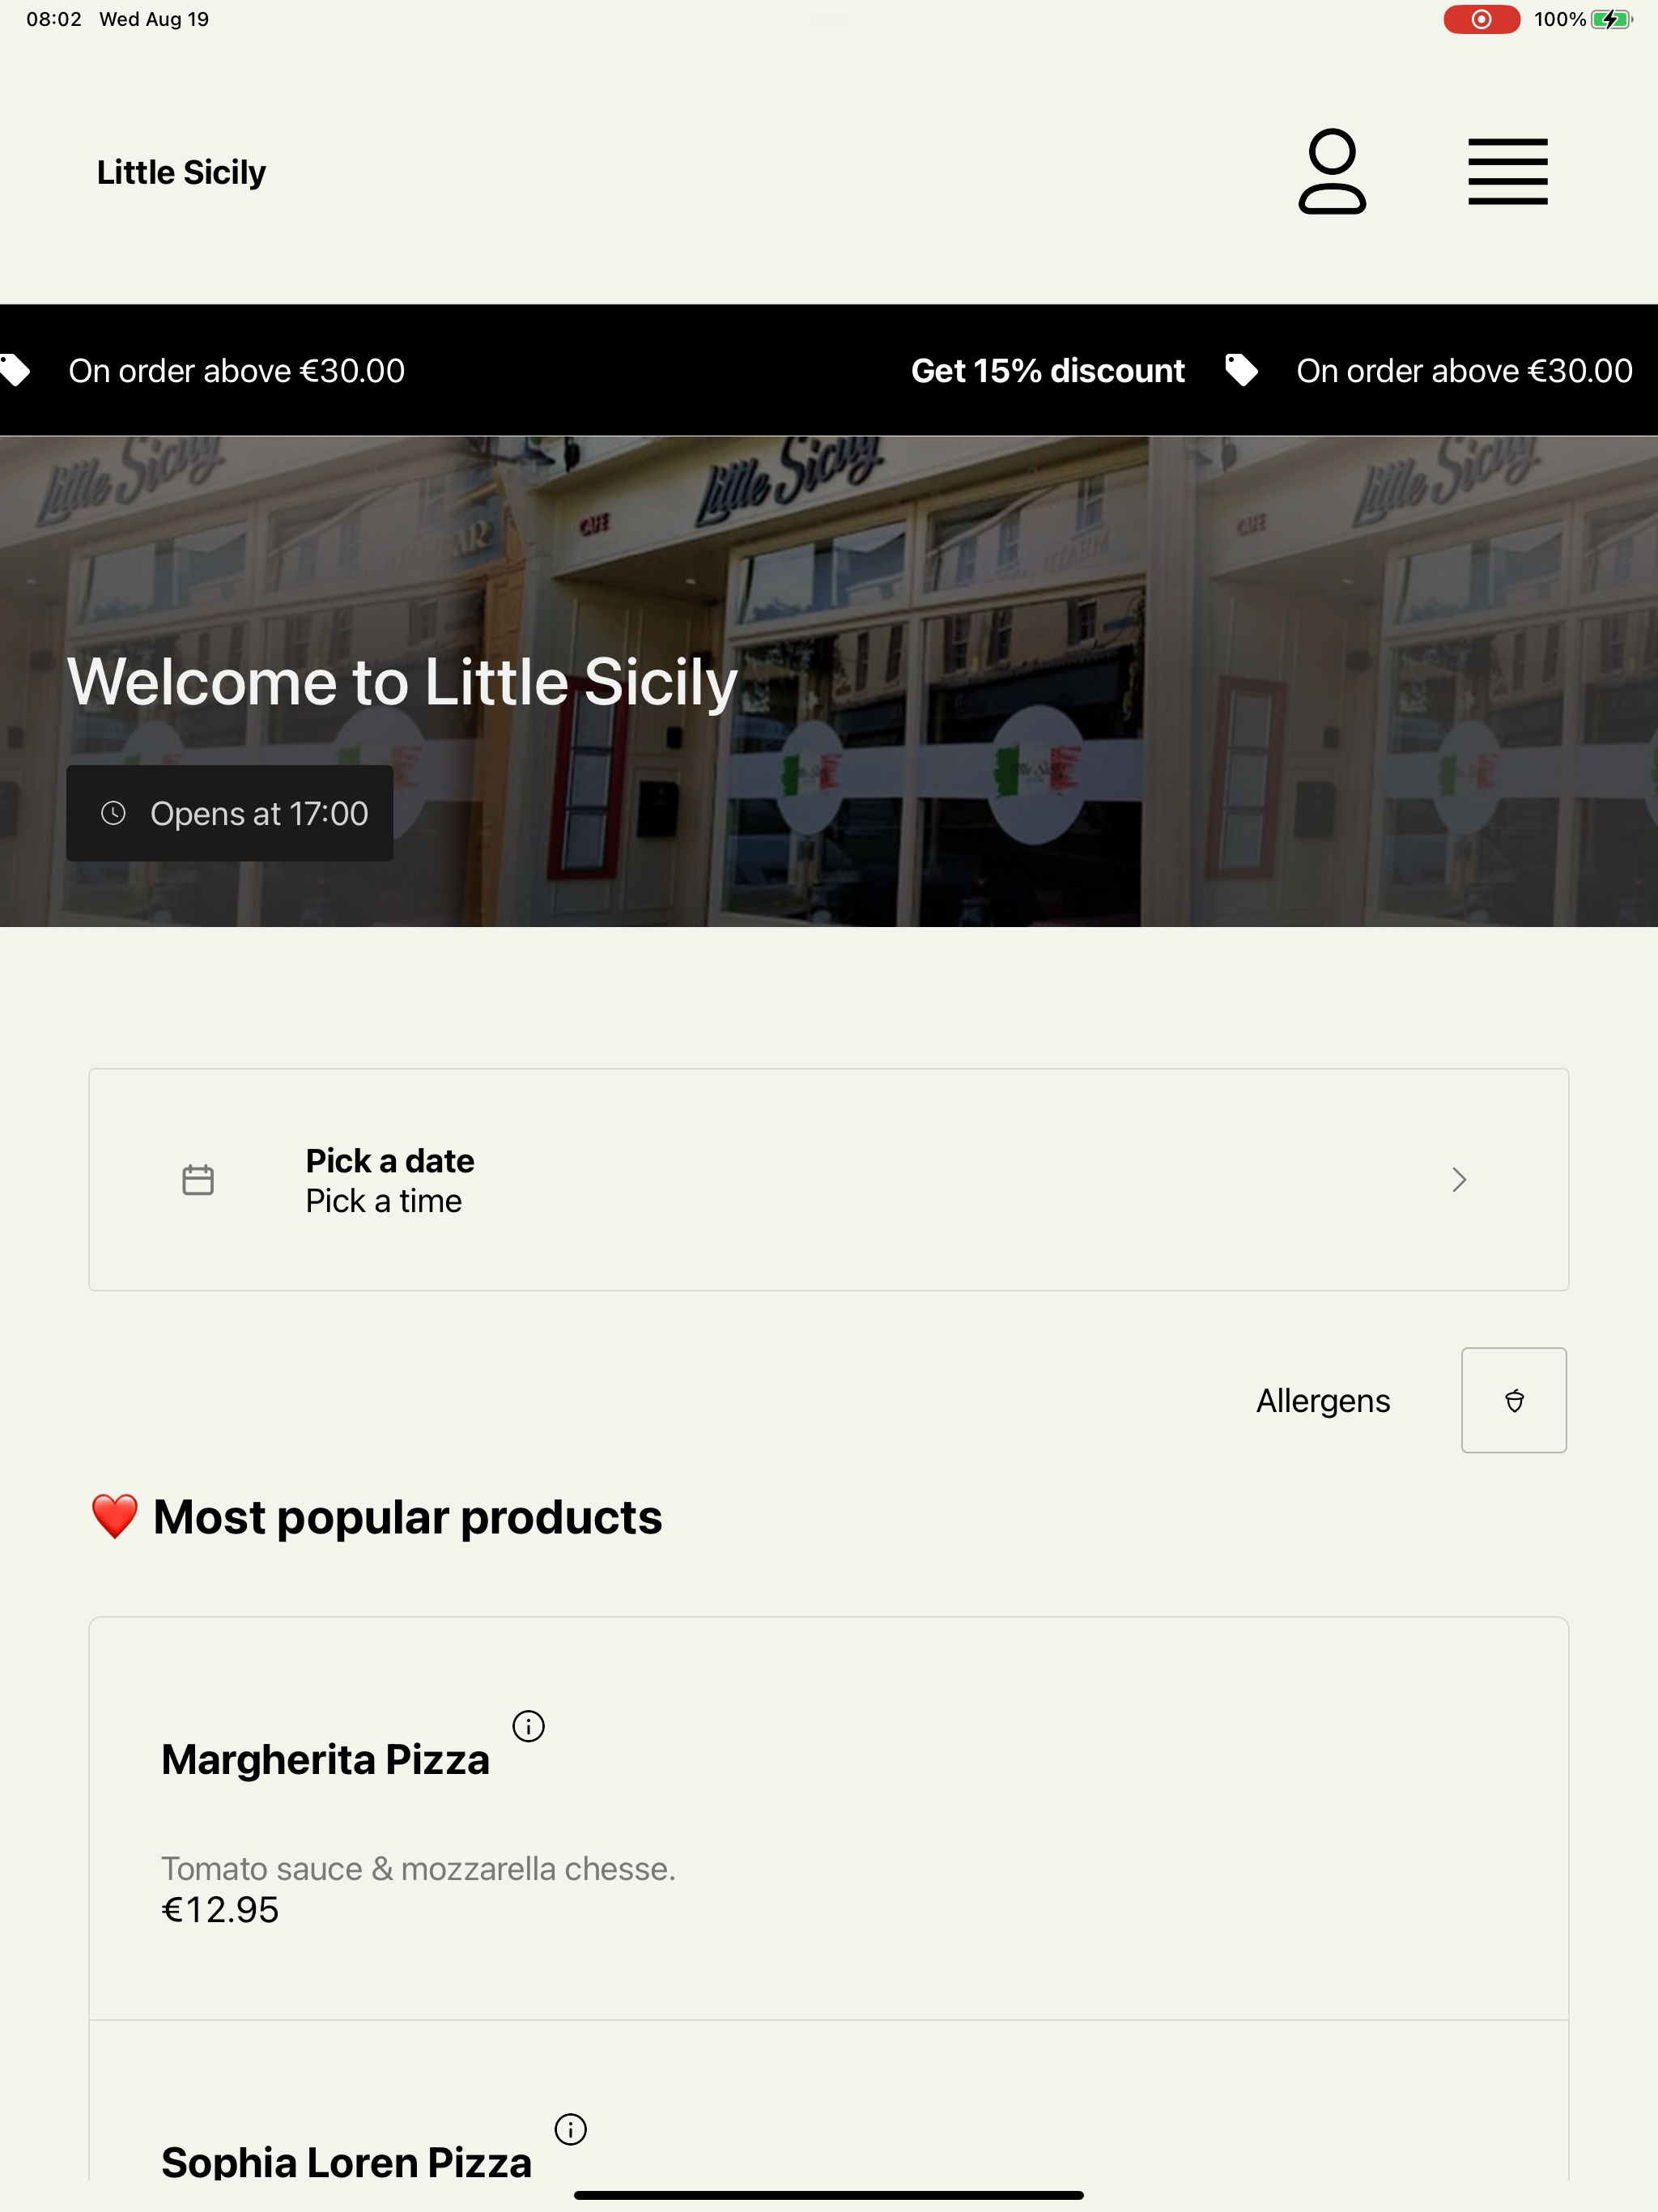1658x2212 pixels.
Task: Click the Little Sicily title link
Action: pos(181,172)
